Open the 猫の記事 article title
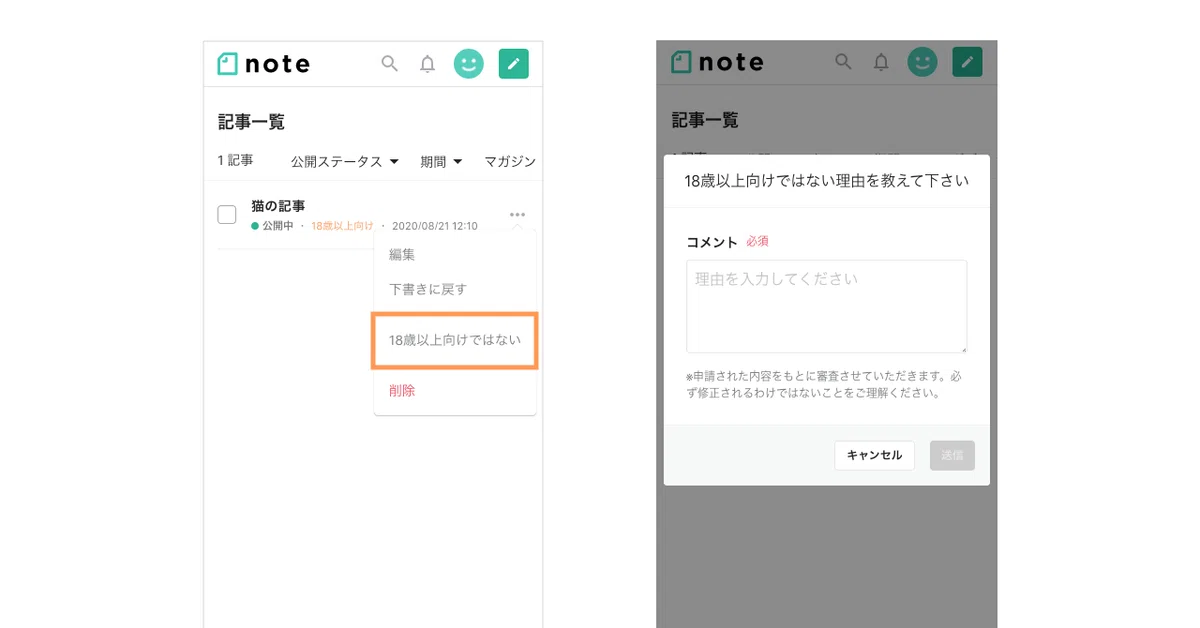 278,206
